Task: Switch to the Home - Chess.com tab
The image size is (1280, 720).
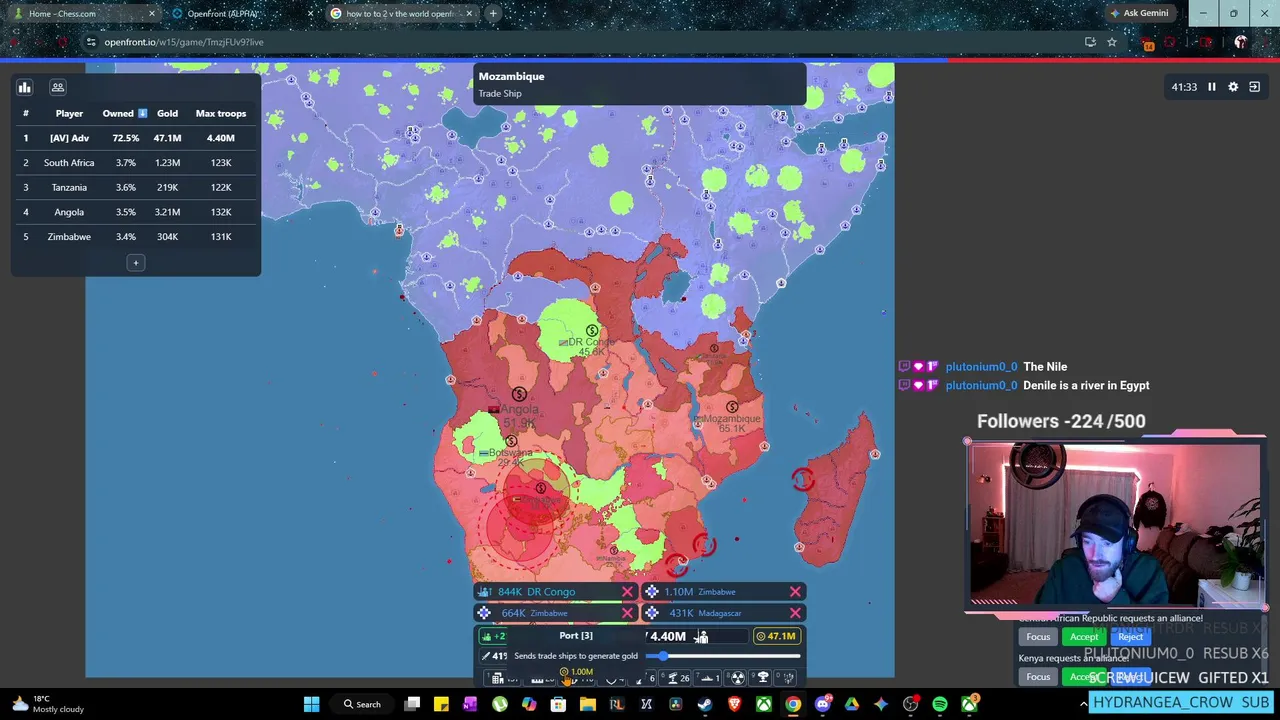Action: click(82, 13)
